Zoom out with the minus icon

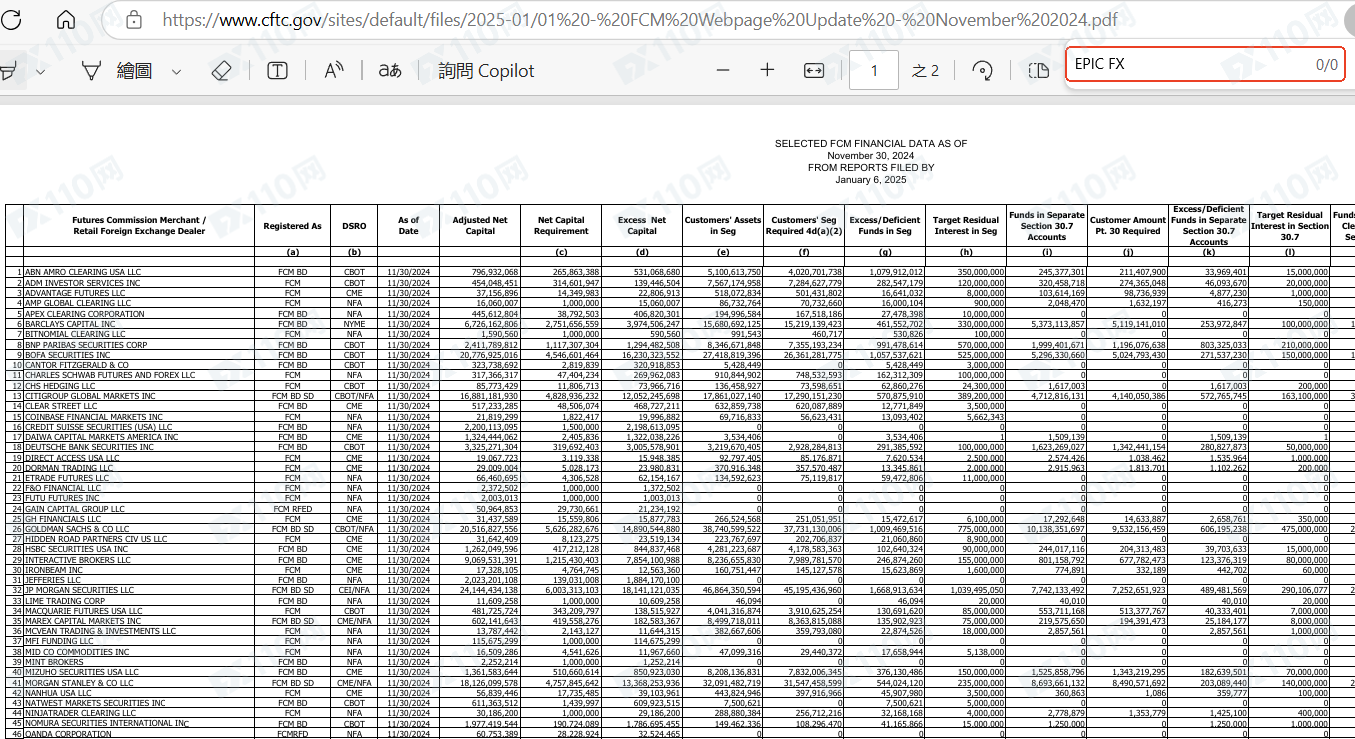[x=723, y=70]
